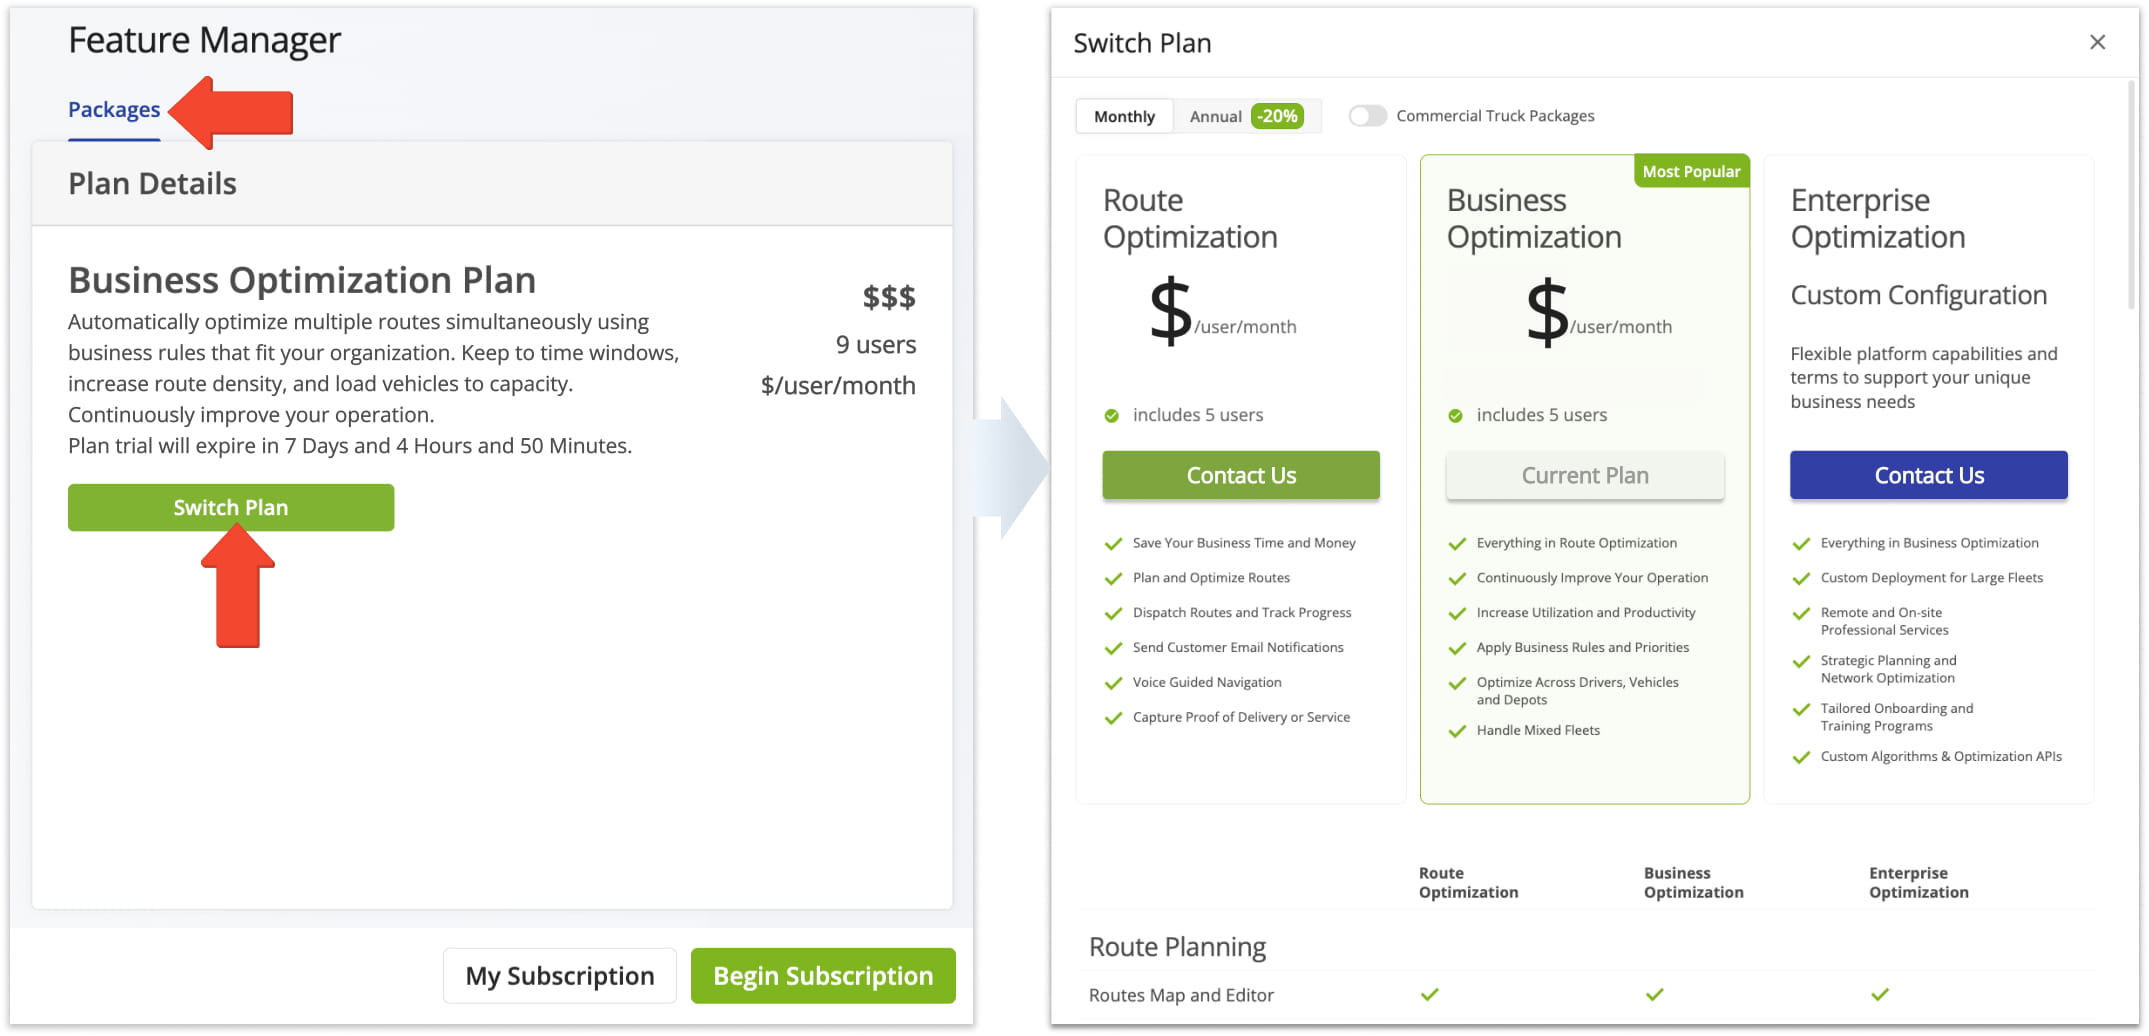This screenshot has width=2149, height=1036.
Task: Click Routes Map and Editor checkmark under Enterprise Optimization
Action: point(1880,995)
